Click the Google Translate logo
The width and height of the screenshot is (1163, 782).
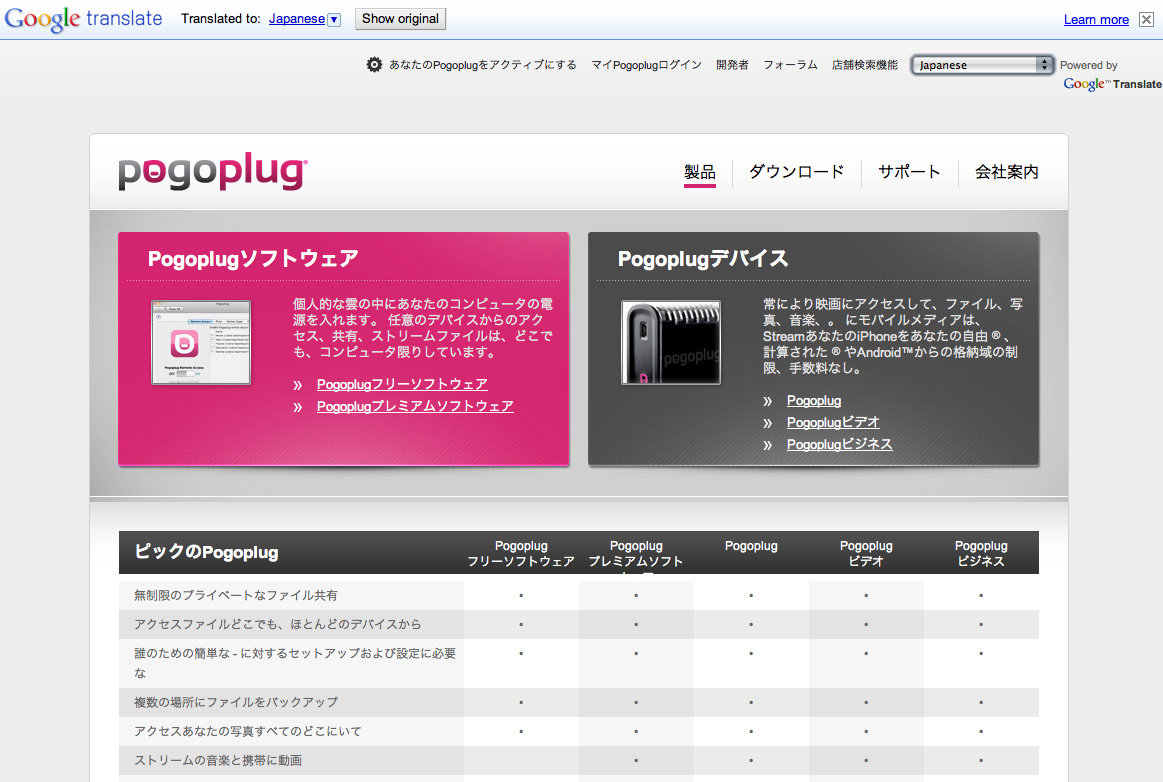pyautogui.click(x=83, y=19)
